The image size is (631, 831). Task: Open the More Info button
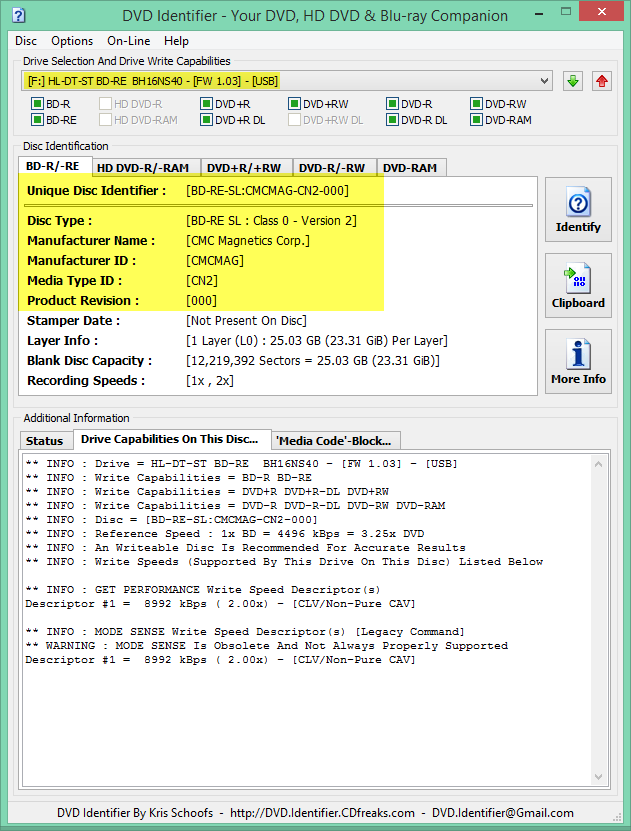coord(578,361)
